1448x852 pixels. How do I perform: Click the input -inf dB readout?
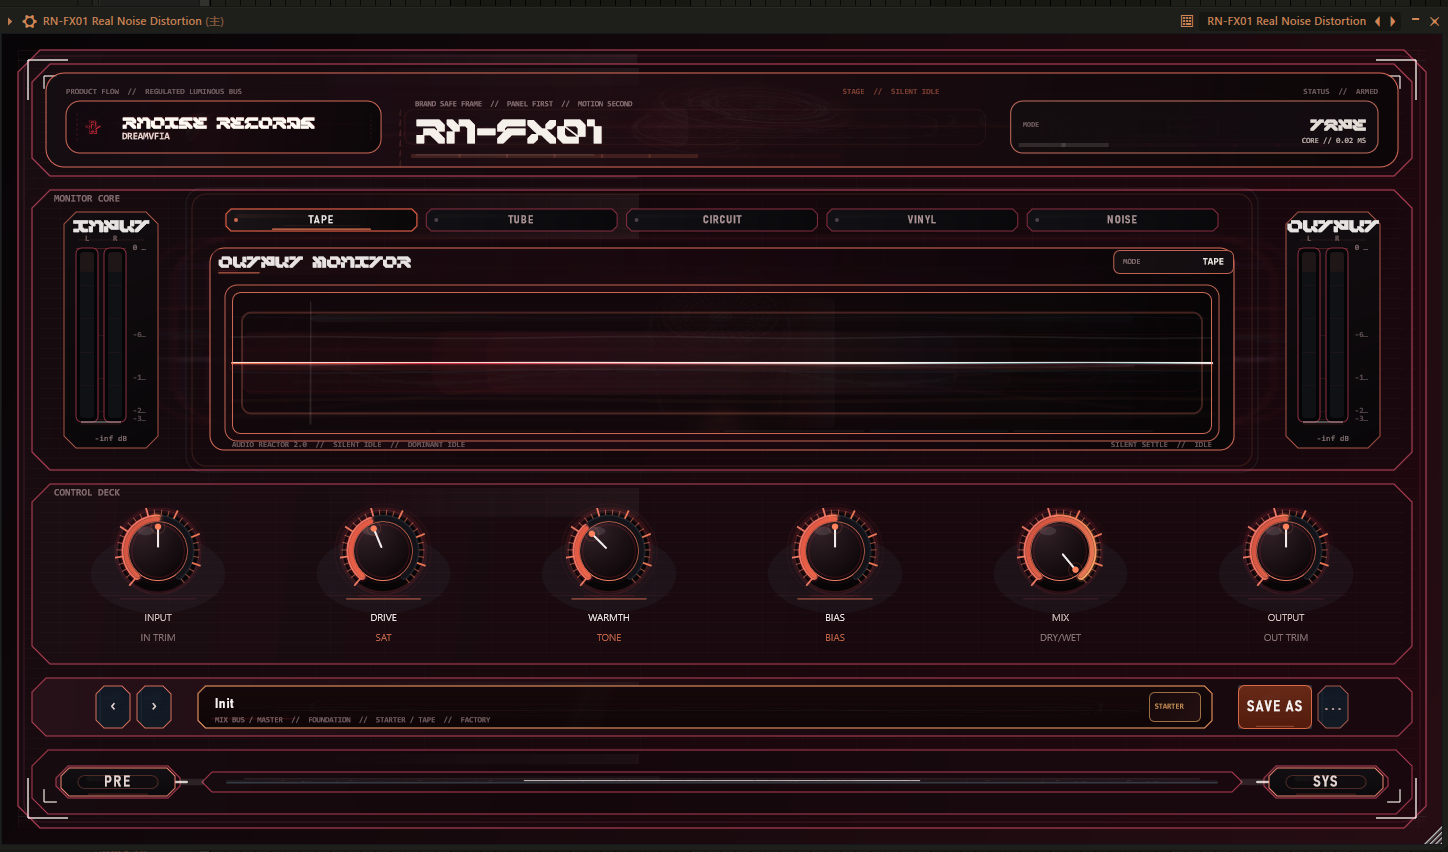tap(111, 438)
